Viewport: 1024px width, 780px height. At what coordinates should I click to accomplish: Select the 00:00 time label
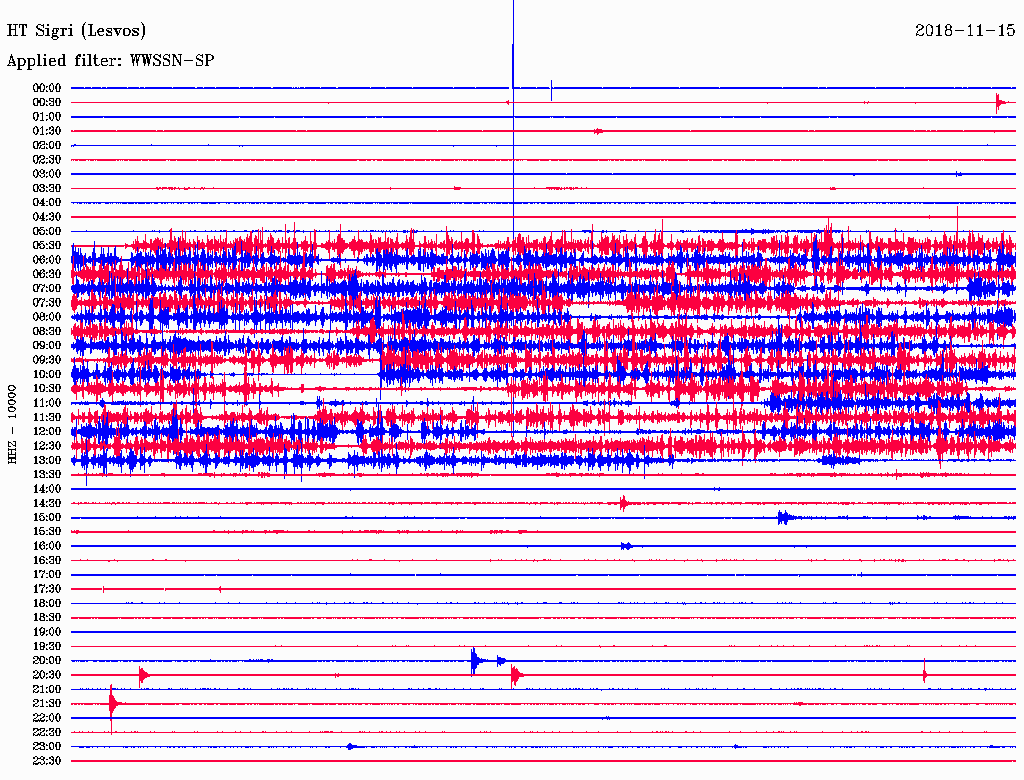pos(47,88)
